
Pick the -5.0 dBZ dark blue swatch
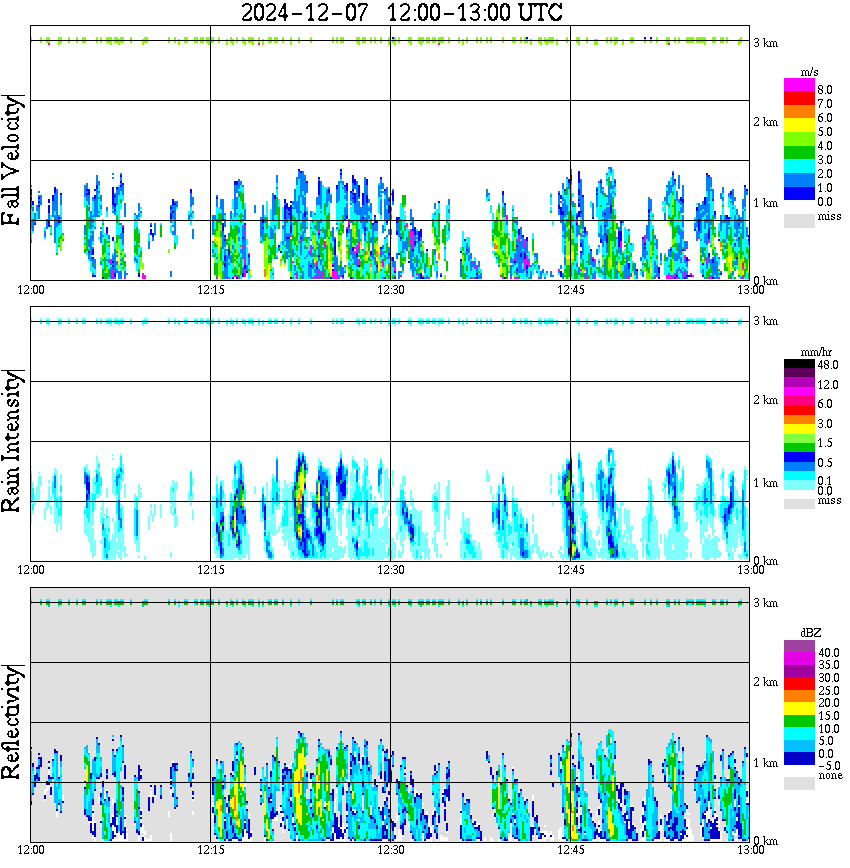(799, 758)
